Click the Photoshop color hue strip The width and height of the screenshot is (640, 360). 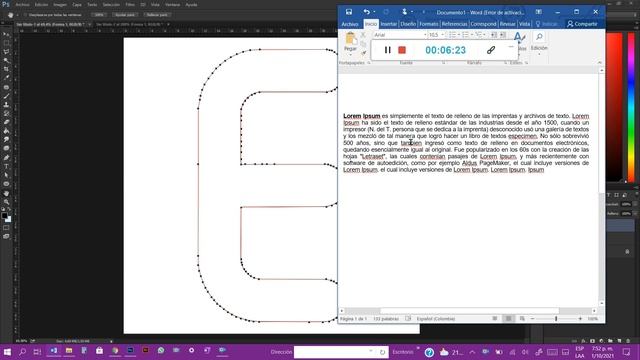(631, 107)
